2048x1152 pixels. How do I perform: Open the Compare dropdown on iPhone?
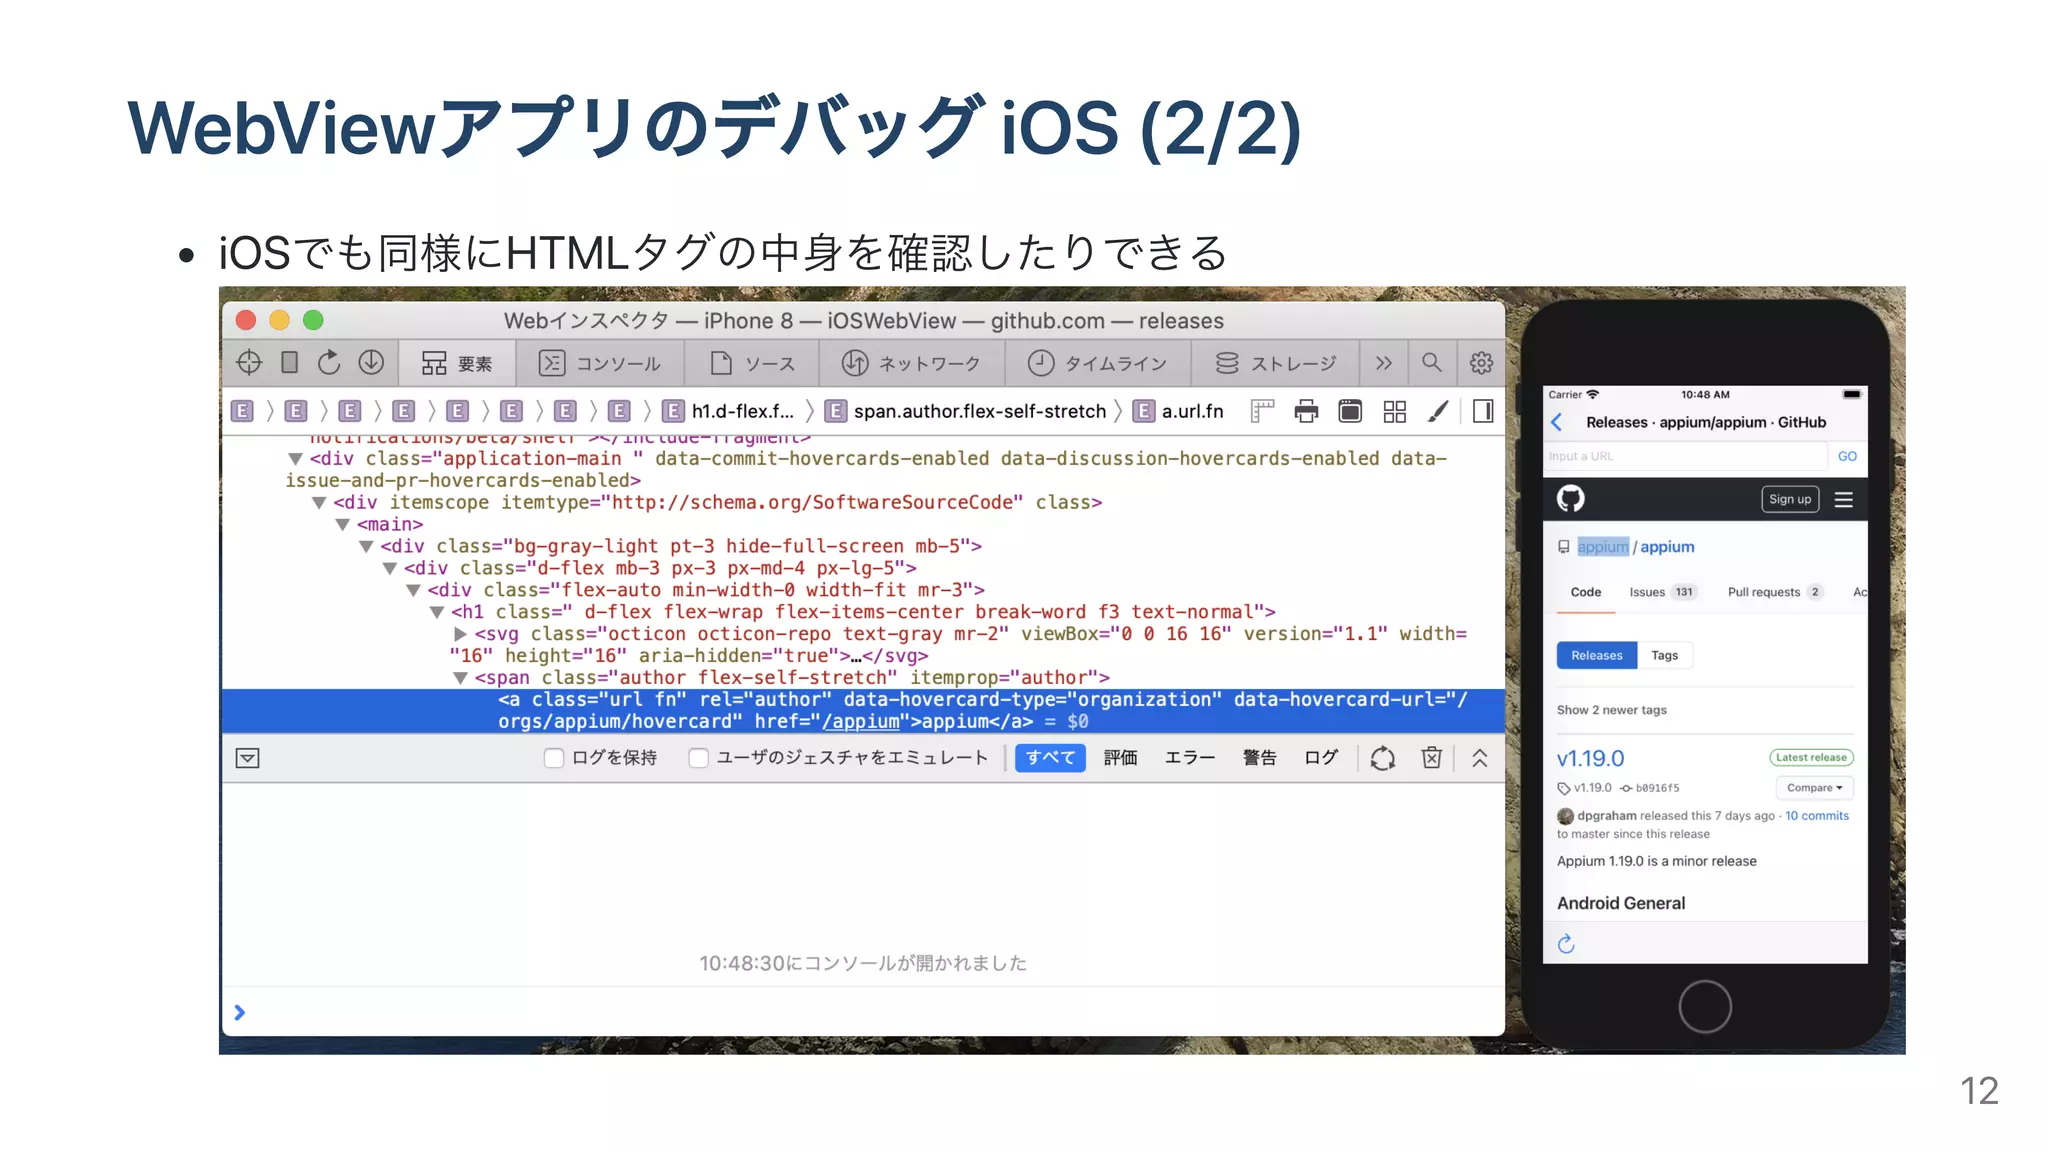[x=1815, y=788]
